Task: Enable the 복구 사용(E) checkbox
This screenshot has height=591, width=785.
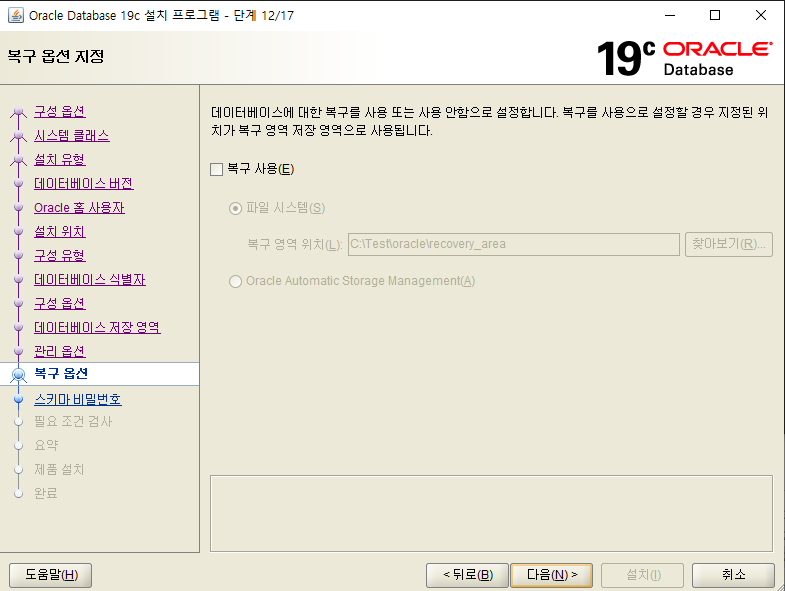Action: pyautogui.click(x=216, y=169)
